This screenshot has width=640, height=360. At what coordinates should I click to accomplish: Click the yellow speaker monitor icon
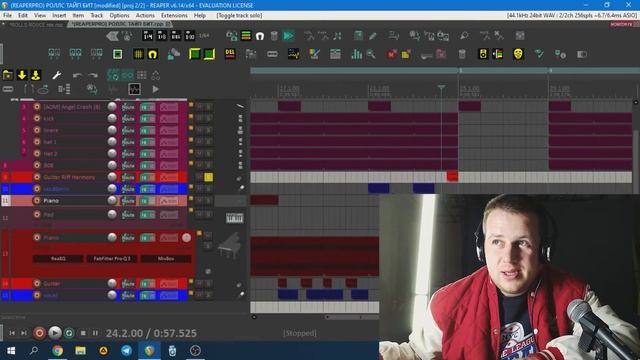pos(483,54)
